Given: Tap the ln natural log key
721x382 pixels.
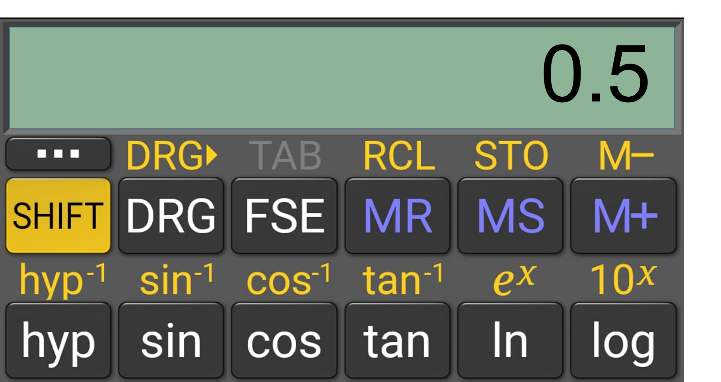Looking at the screenshot, I should [510, 341].
